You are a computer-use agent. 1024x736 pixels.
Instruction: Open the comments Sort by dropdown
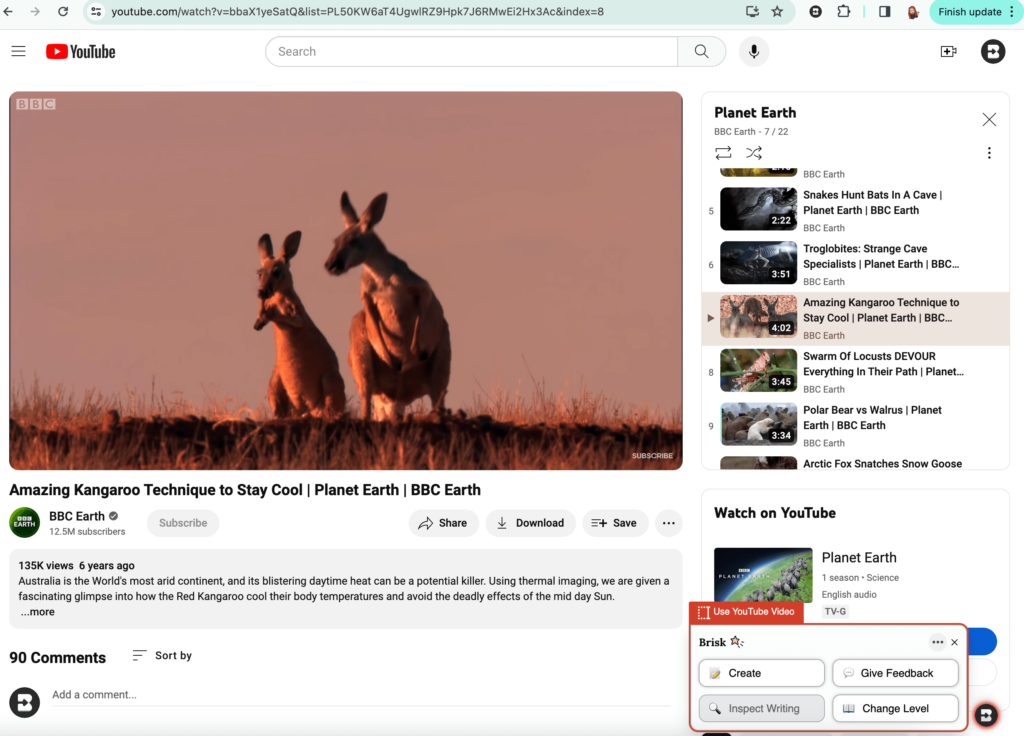click(x=161, y=655)
